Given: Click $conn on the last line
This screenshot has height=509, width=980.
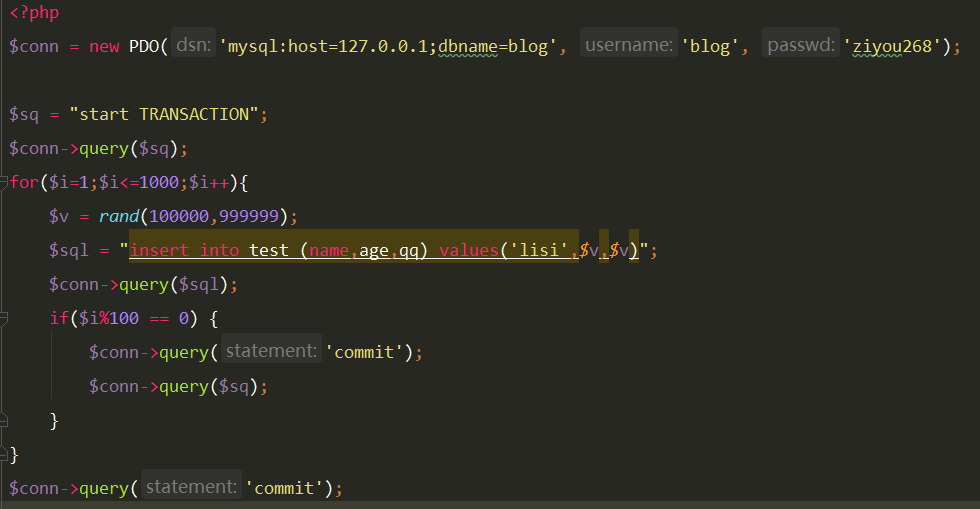Looking at the screenshot, I should pos(34,488).
